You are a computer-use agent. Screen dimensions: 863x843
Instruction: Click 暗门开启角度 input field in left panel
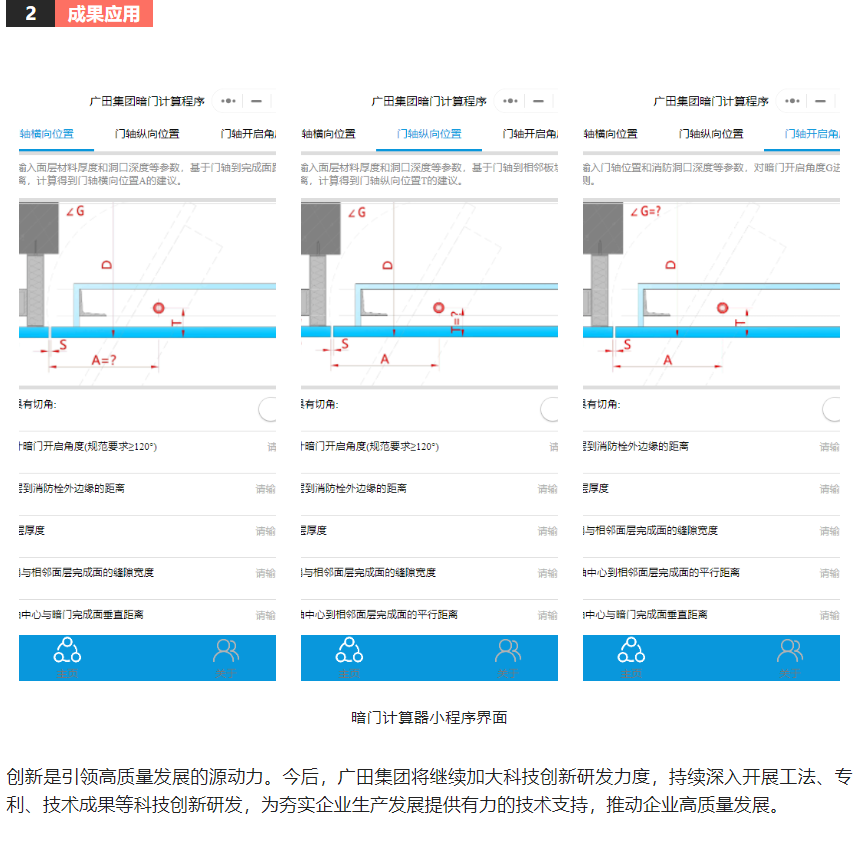pyautogui.click(x=270, y=447)
